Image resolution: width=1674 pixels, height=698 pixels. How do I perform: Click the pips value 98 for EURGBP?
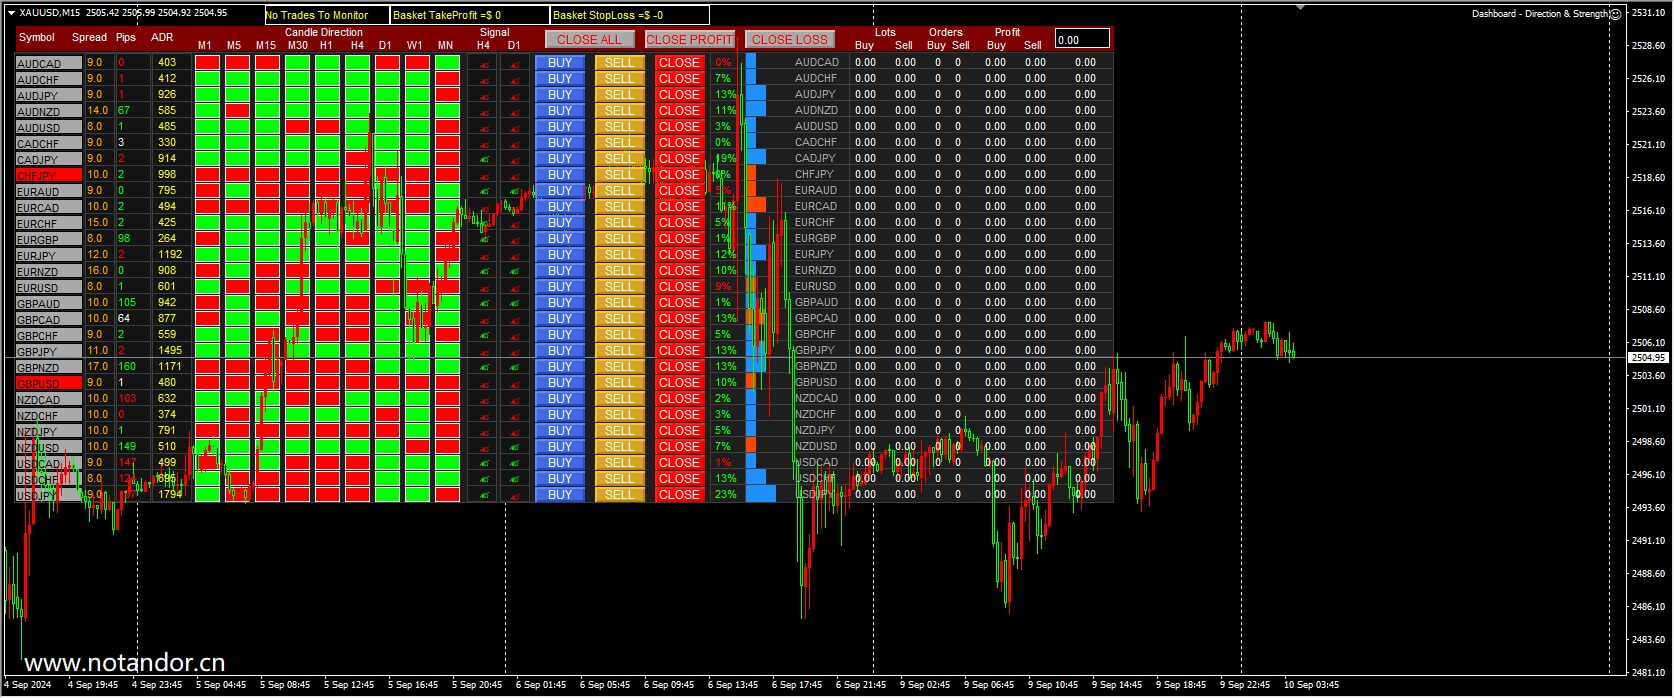(124, 238)
